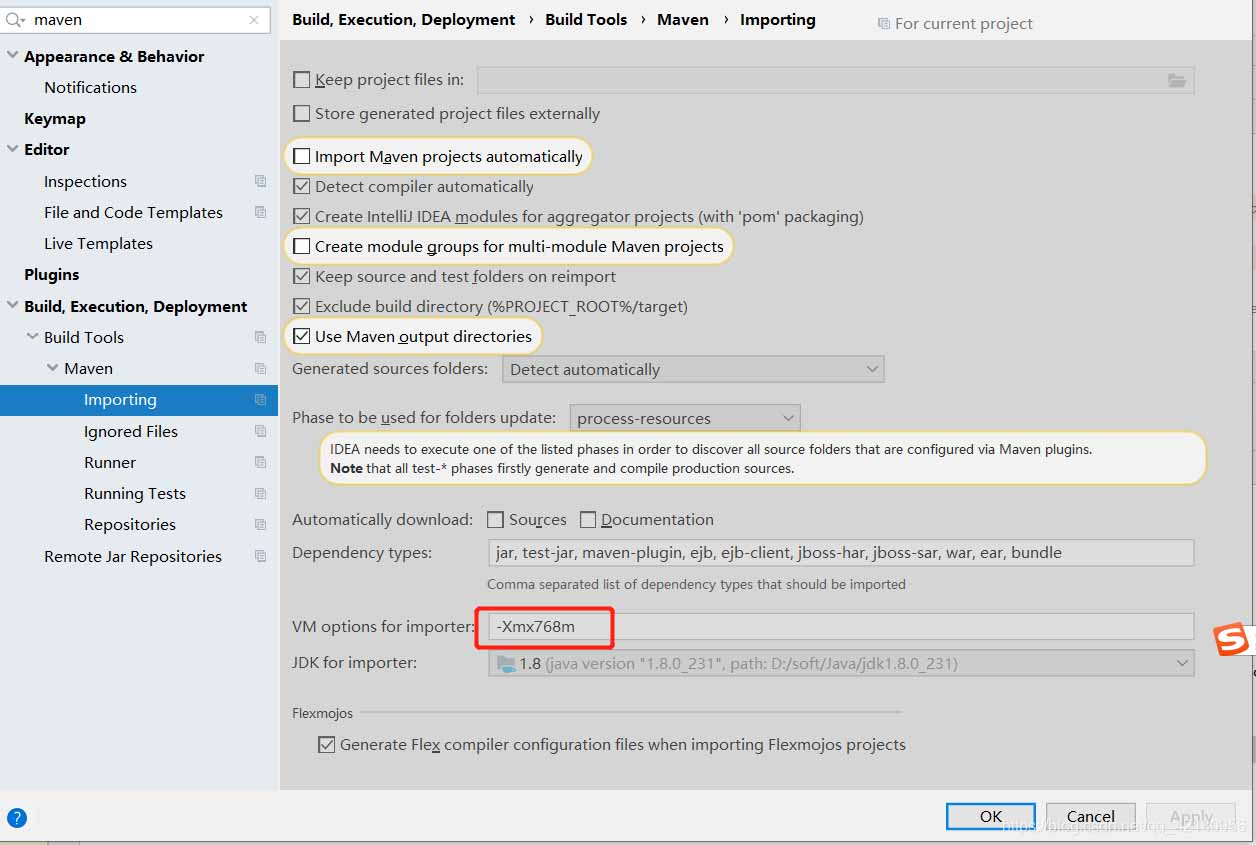Open Inspections settings
This screenshot has width=1256, height=845.
coord(85,181)
